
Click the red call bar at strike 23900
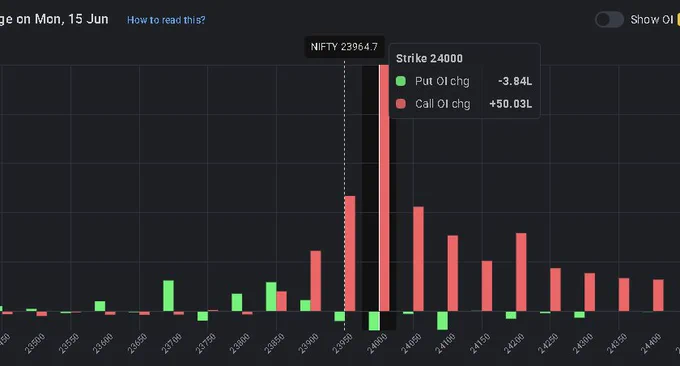(316, 281)
